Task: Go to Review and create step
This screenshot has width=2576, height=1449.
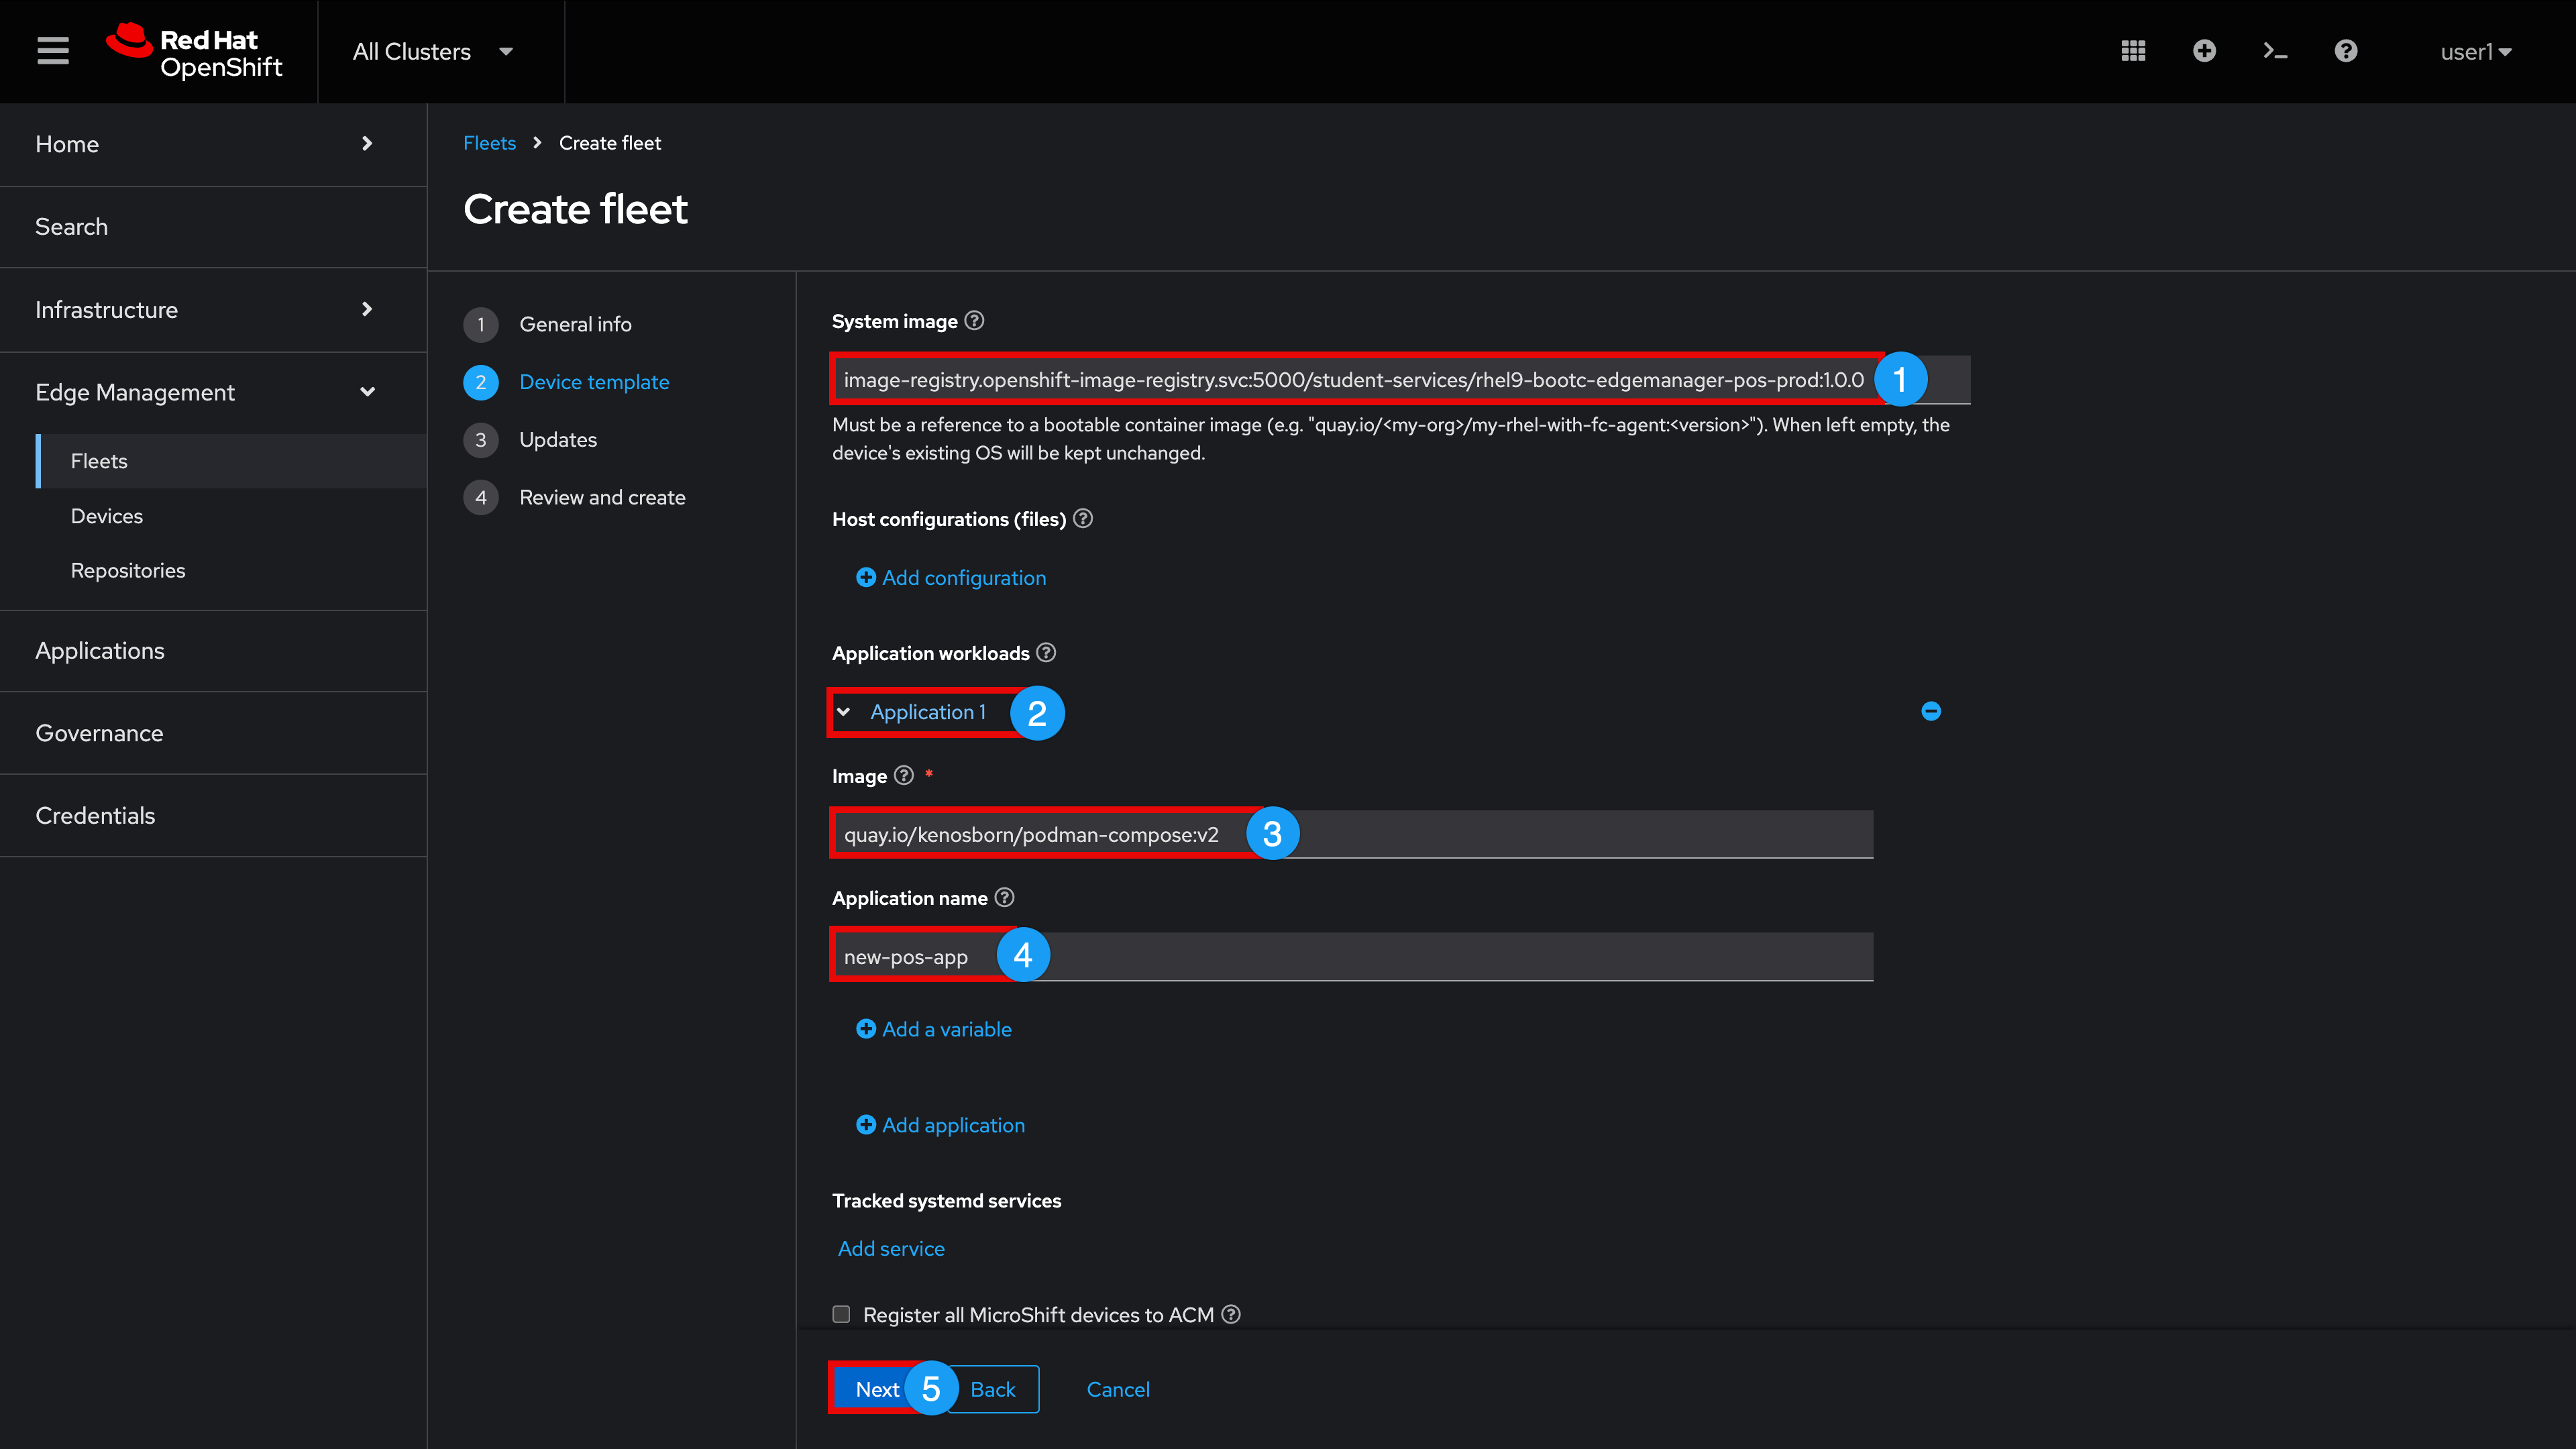Action: [x=575, y=497]
